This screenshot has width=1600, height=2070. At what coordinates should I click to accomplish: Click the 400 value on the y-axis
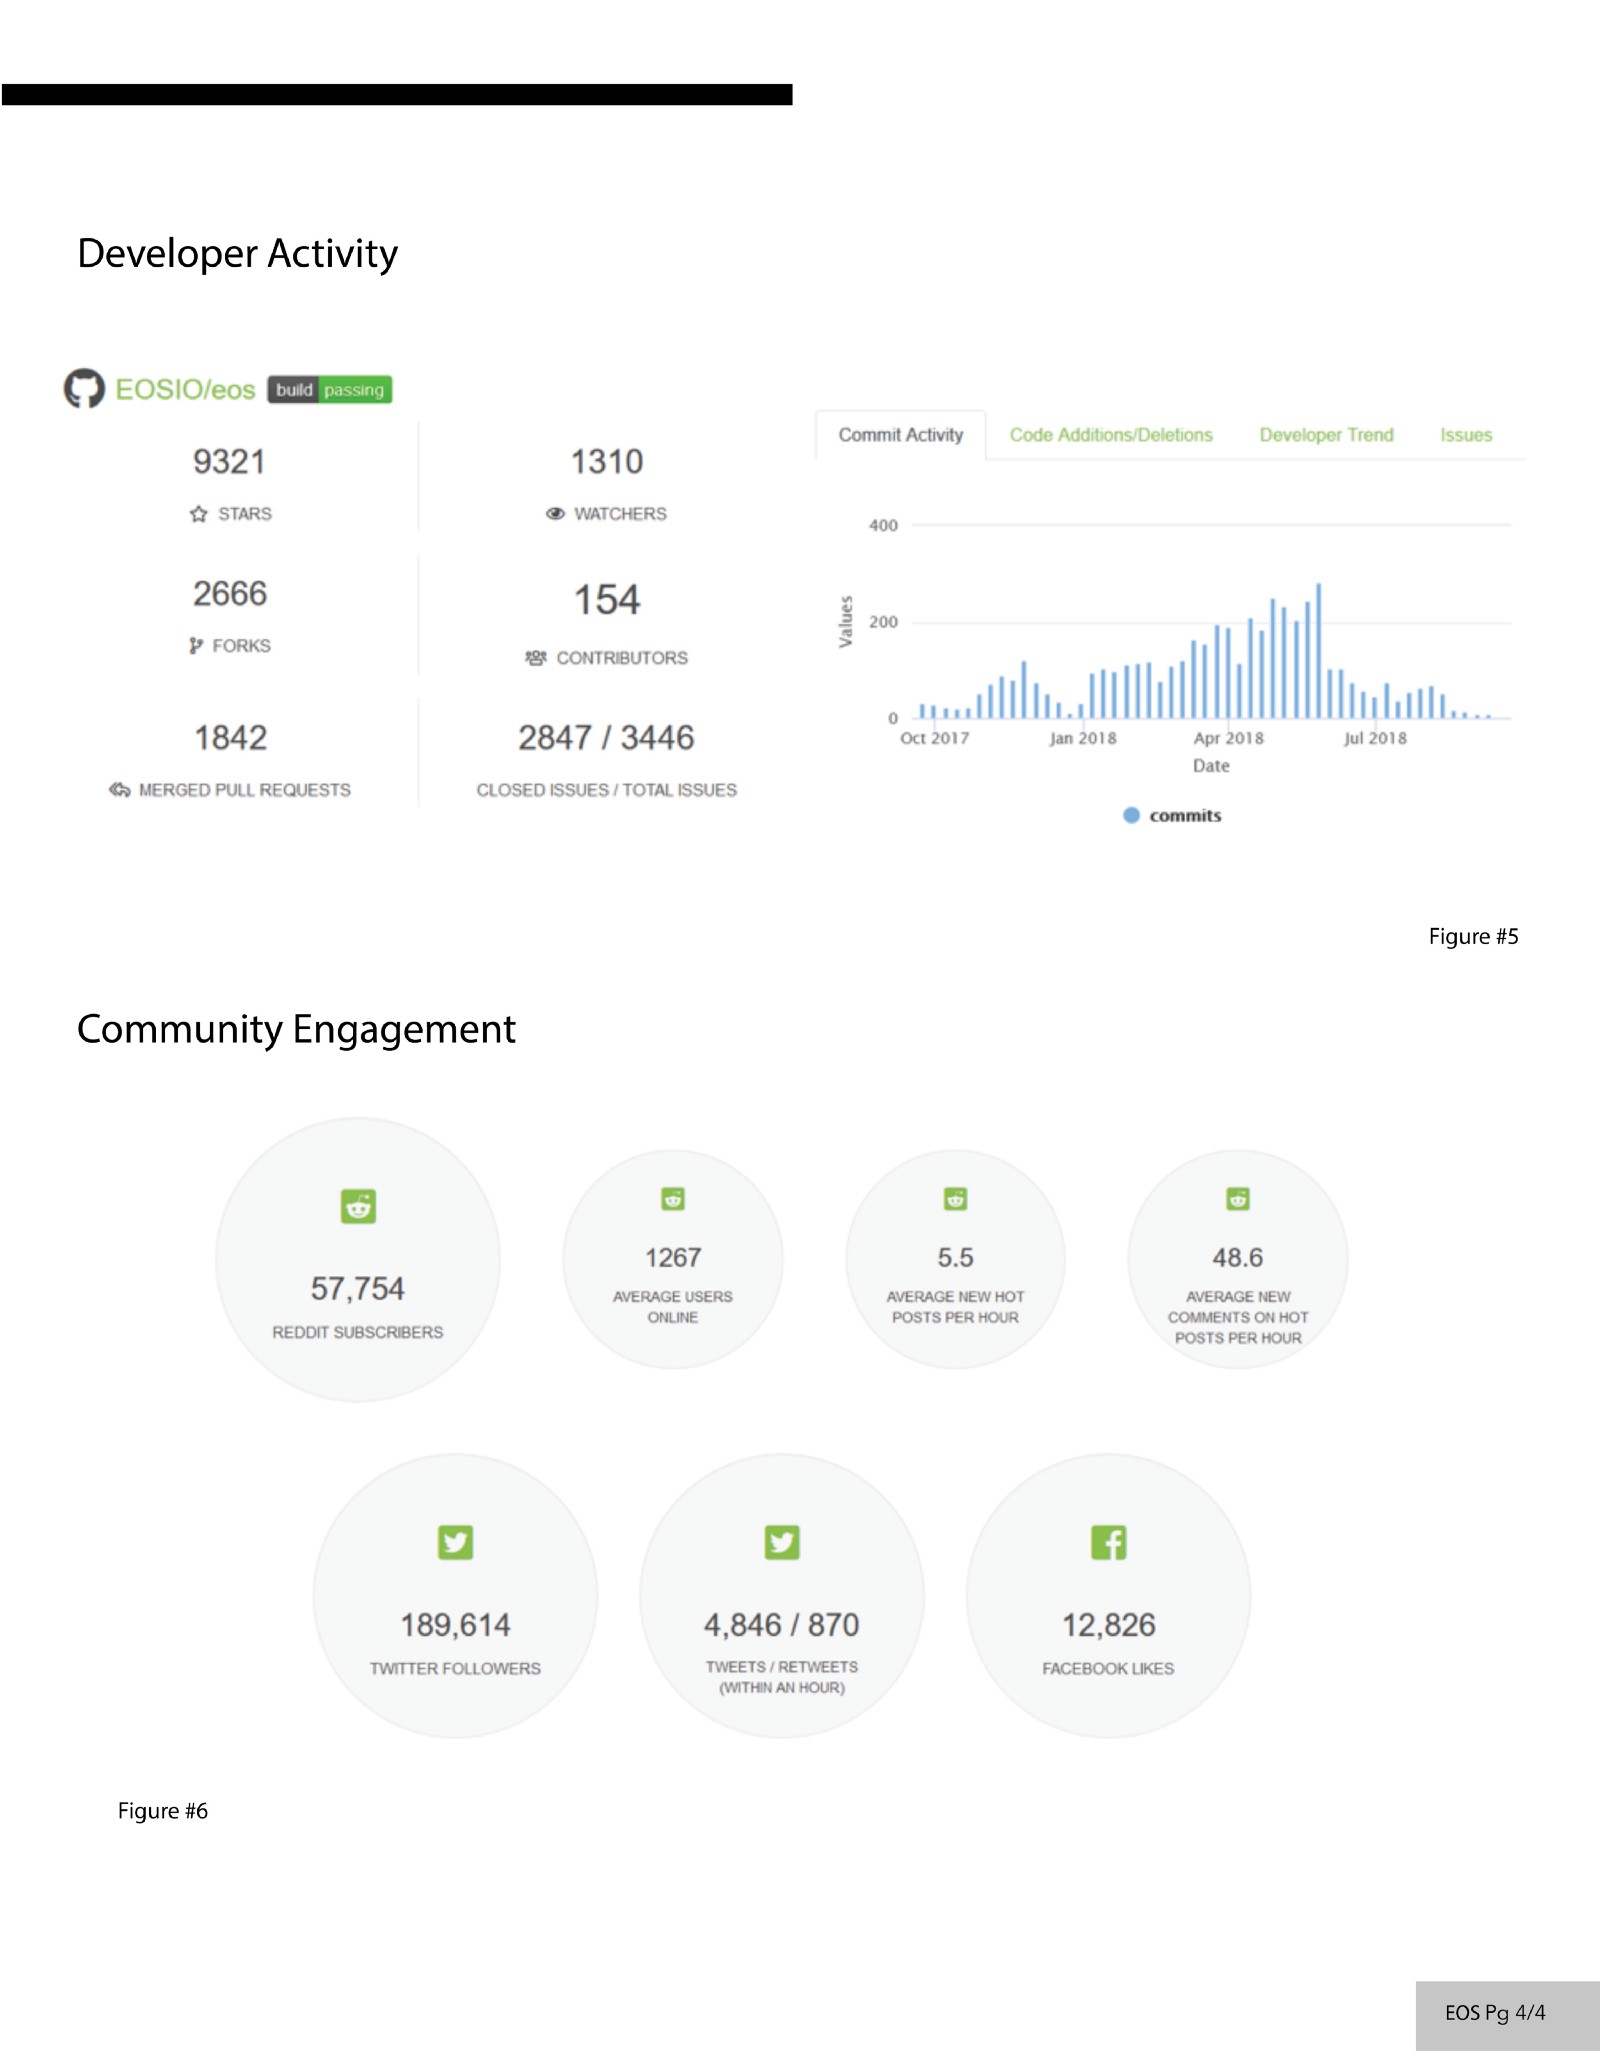(883, 525)
